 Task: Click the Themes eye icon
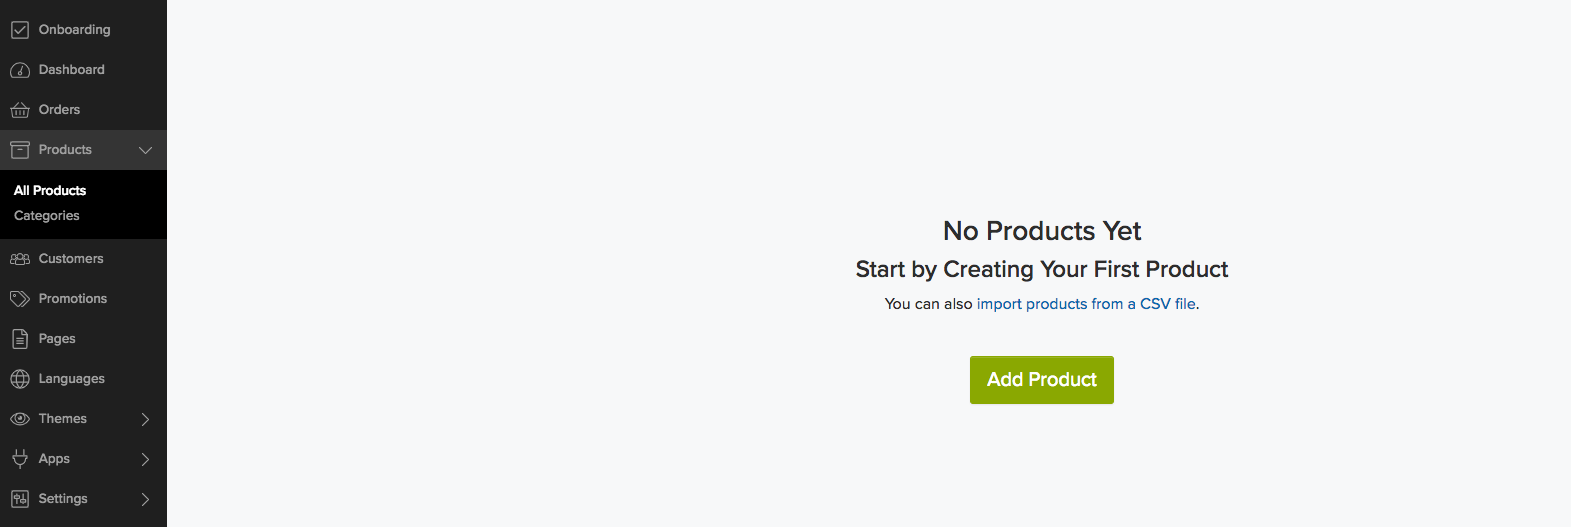coord(20,419)
